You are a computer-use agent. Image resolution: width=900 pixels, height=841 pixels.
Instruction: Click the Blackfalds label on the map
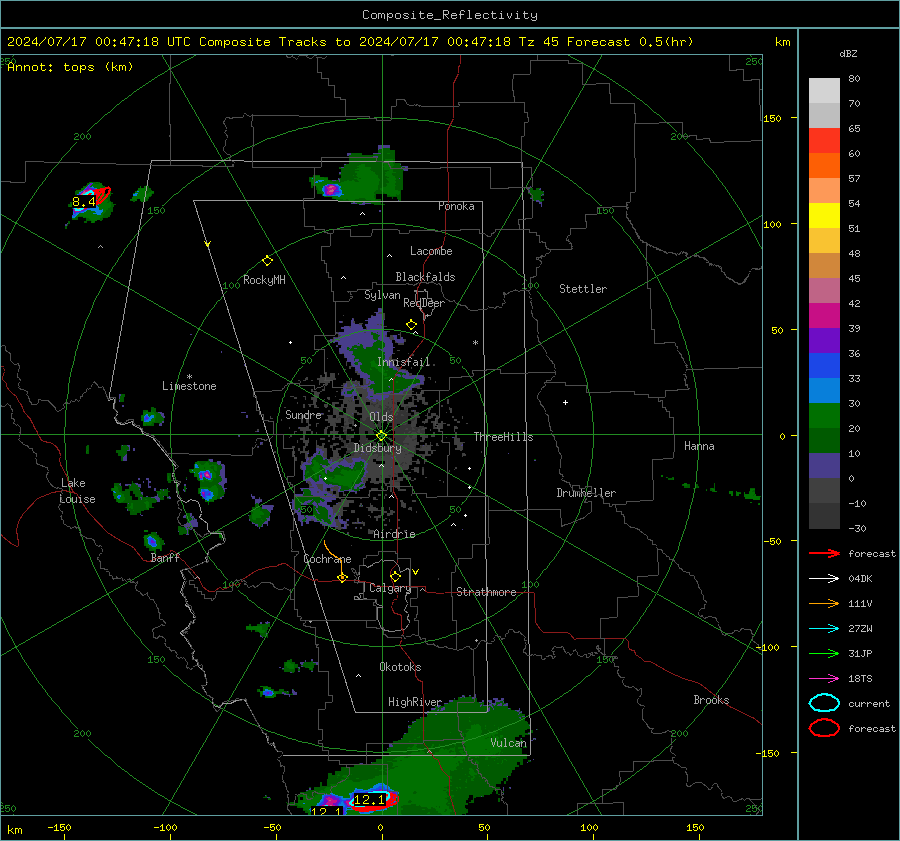point(425,277)
